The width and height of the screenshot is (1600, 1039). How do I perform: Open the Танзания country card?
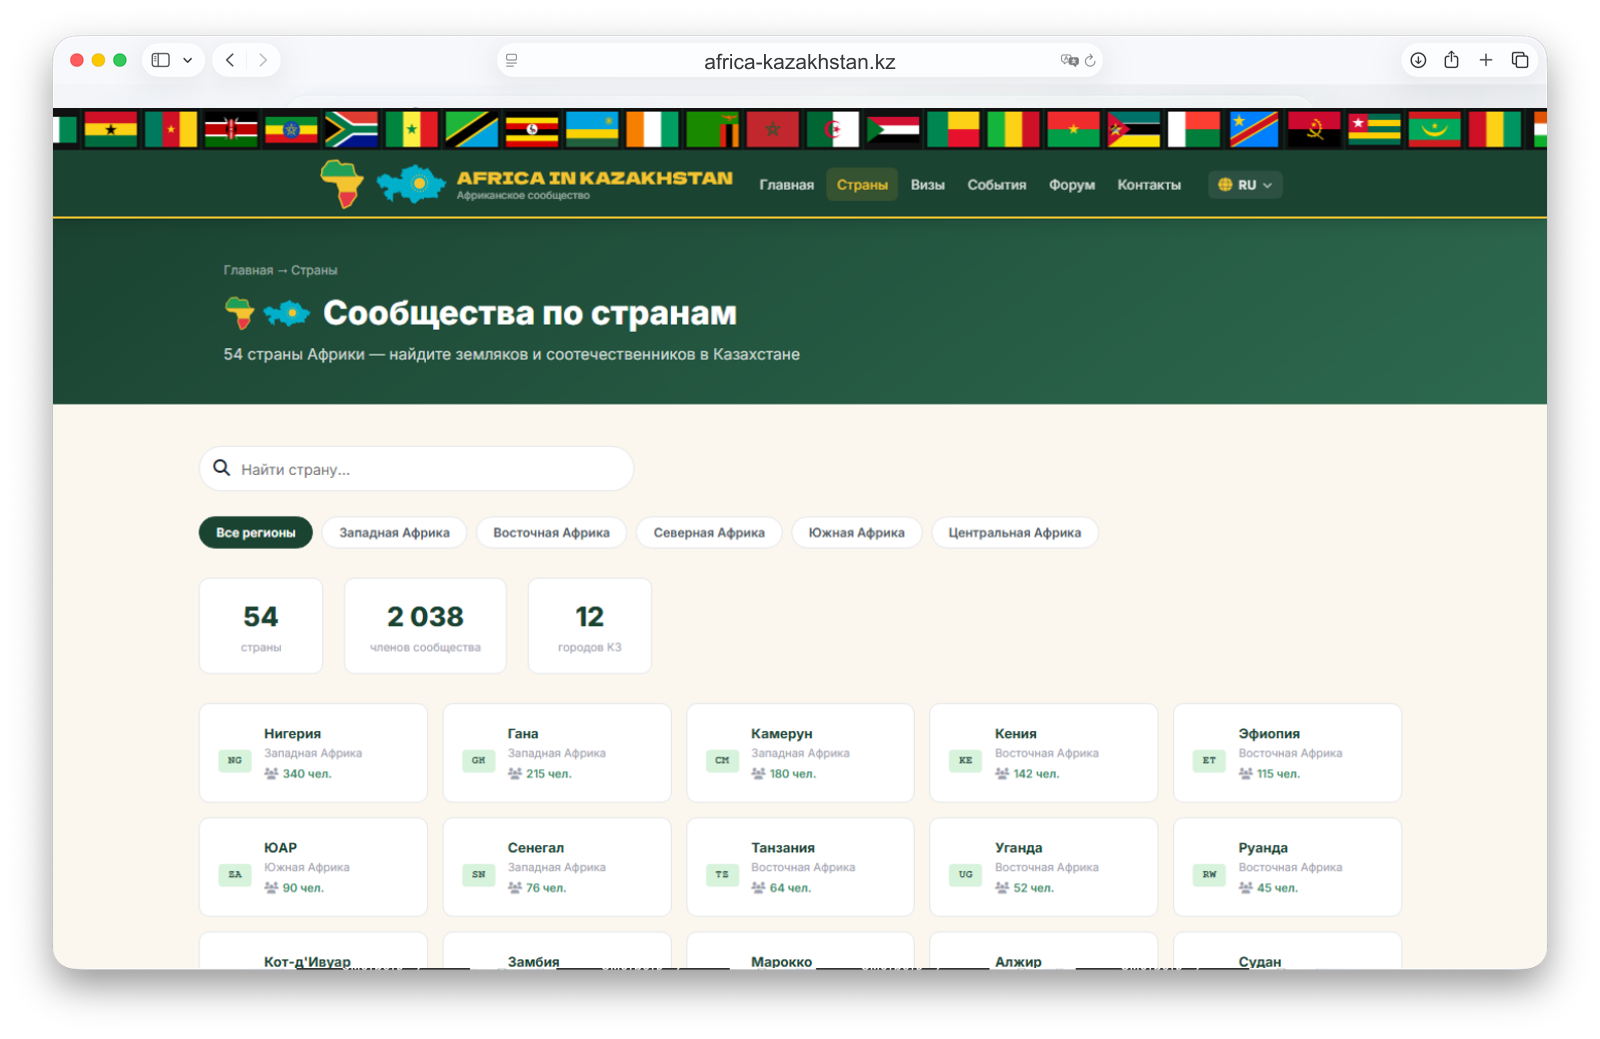tap(800, 867)
